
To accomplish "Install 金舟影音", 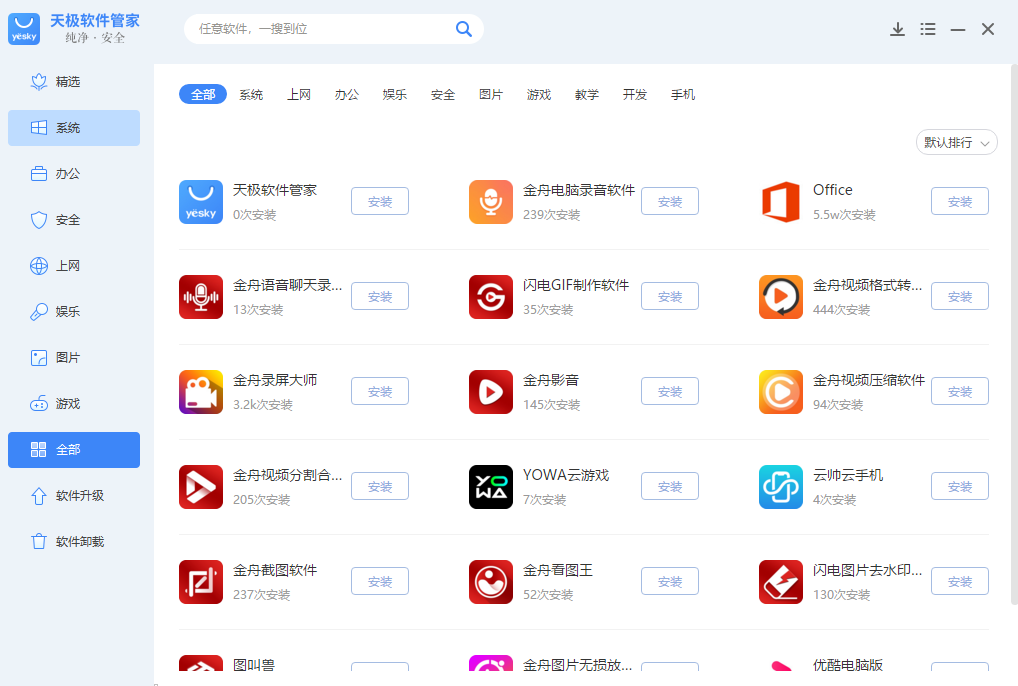I will (x=670, y=391).
